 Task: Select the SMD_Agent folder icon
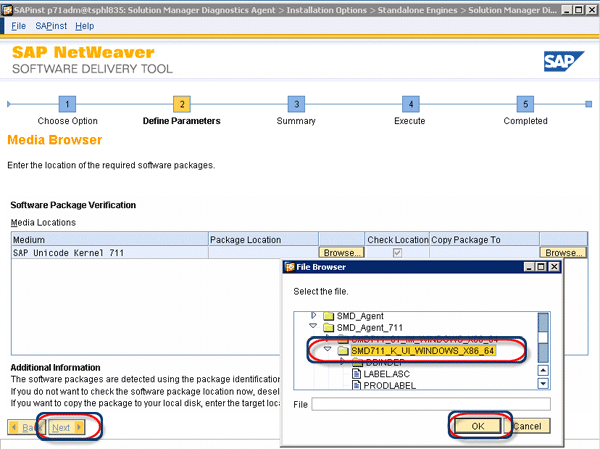[x=328, y=316]
